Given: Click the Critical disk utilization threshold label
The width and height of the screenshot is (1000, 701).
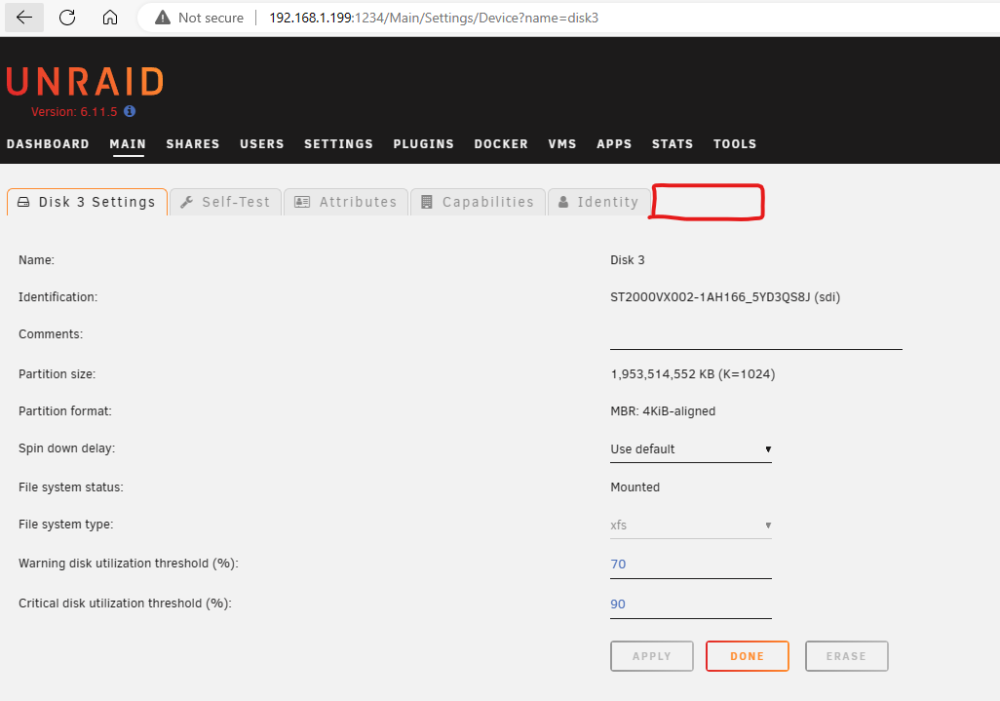Looking at the screenshot, I should (125, 603).
